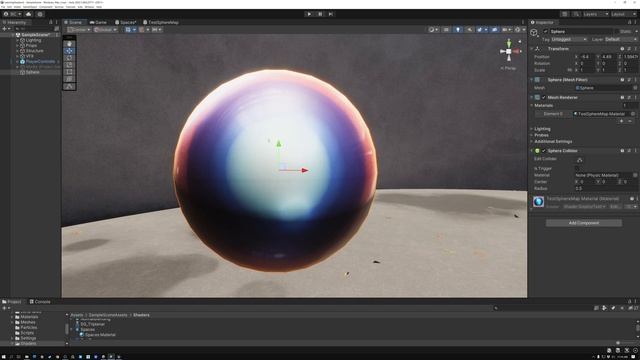Enable the Is Trigger checkbox
This screenshot has height=360, width=640.
click(x=577, y=168)
